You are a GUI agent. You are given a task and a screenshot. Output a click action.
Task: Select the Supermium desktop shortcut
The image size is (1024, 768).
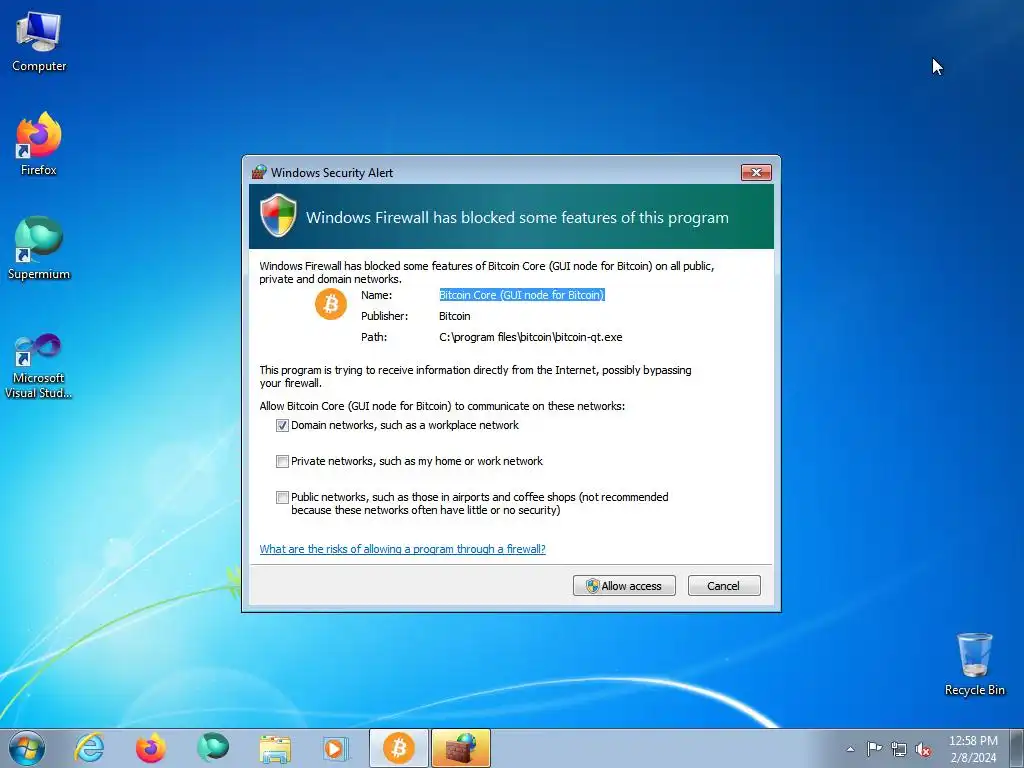(x=39, y=248)
